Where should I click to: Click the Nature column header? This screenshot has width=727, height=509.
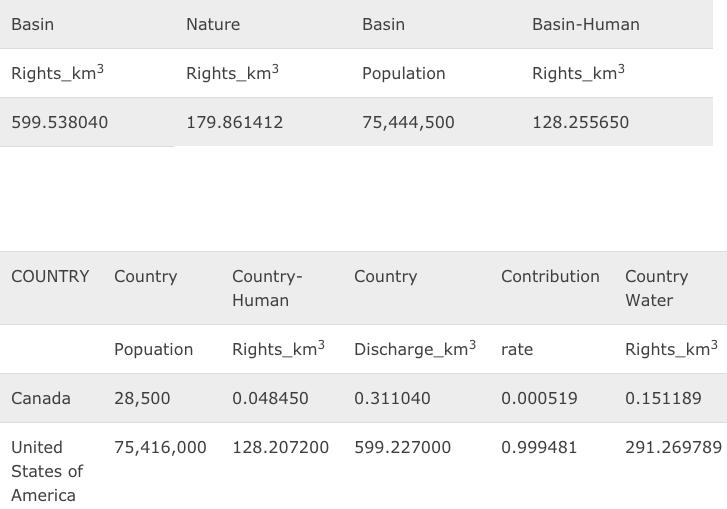point(212,24)
